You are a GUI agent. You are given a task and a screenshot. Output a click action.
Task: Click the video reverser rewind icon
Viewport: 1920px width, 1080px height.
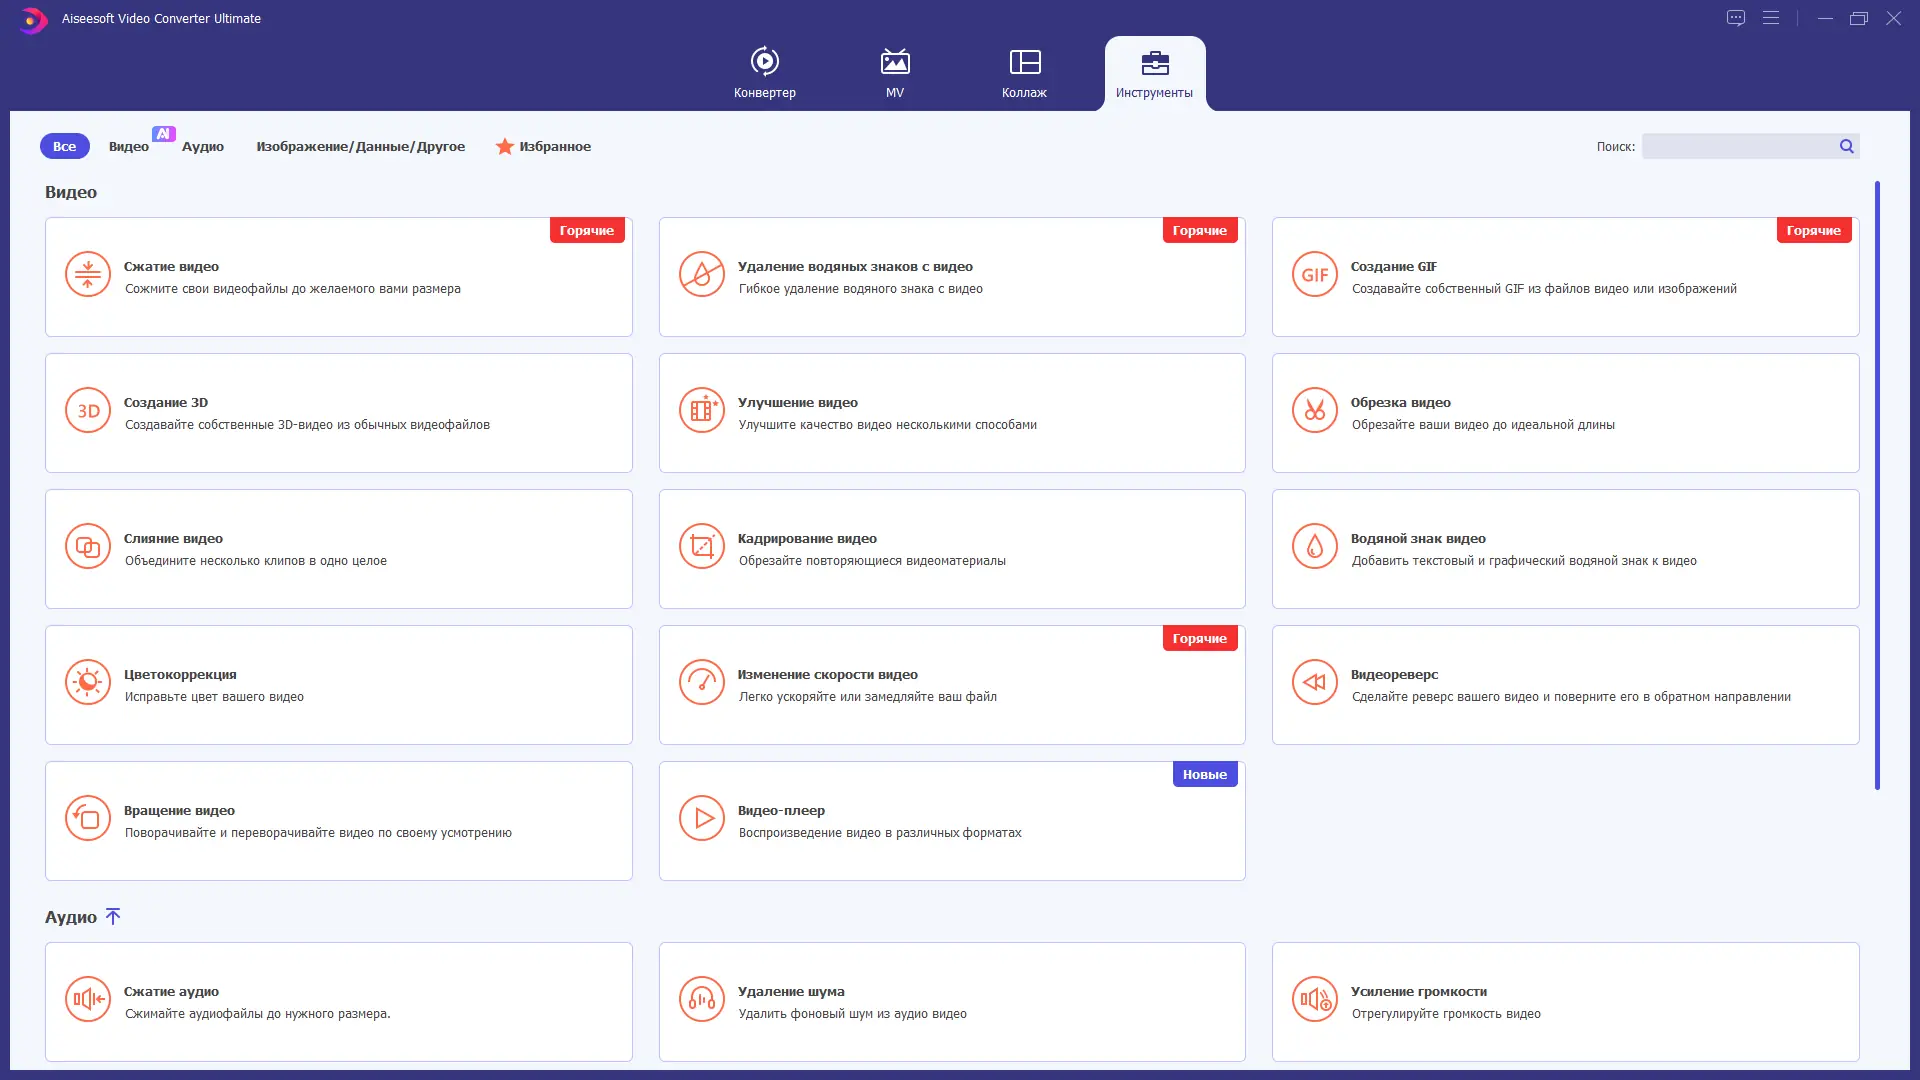pyautogui.click(x=1314, y=682)
